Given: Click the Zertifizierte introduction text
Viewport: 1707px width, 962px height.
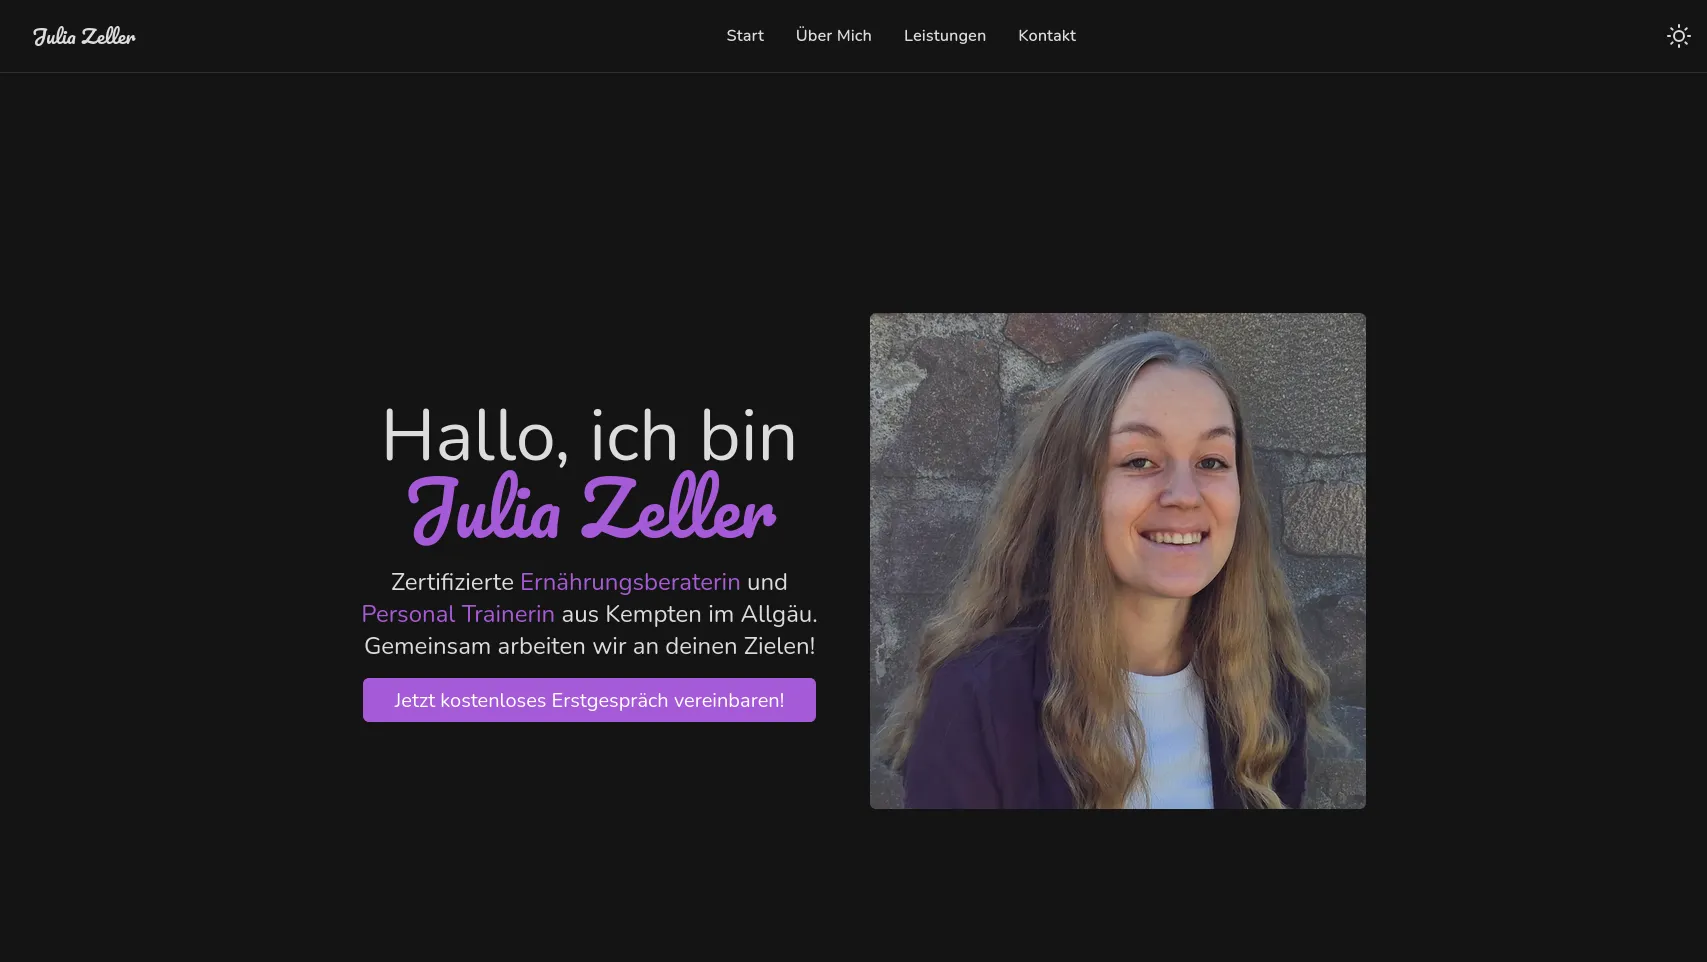Looking at the screenshot, I should tap(452, 582).
